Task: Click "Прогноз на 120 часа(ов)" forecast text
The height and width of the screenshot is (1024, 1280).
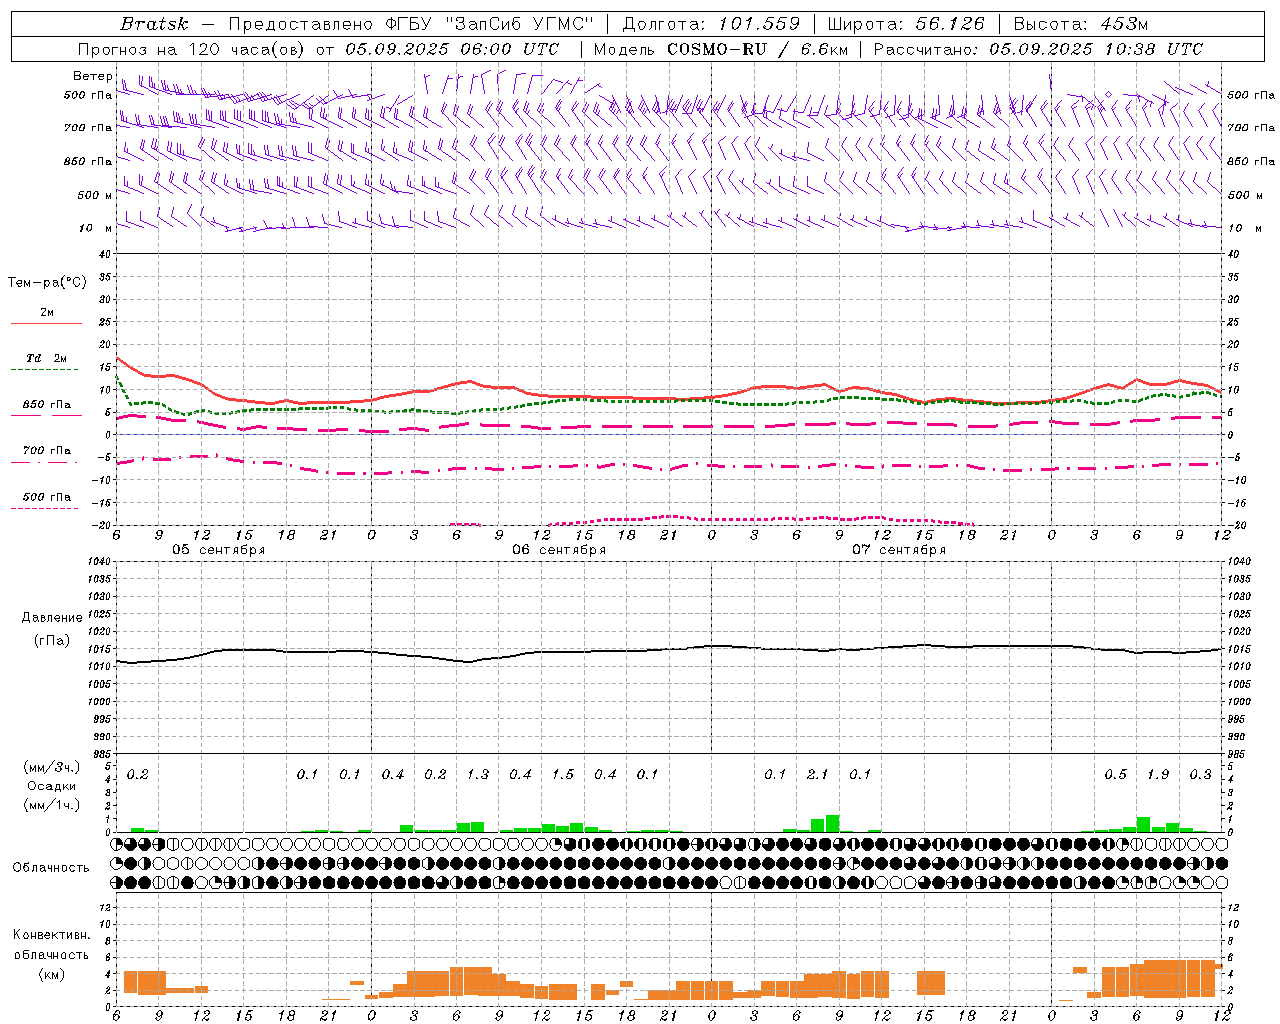Action: point(190,49)
